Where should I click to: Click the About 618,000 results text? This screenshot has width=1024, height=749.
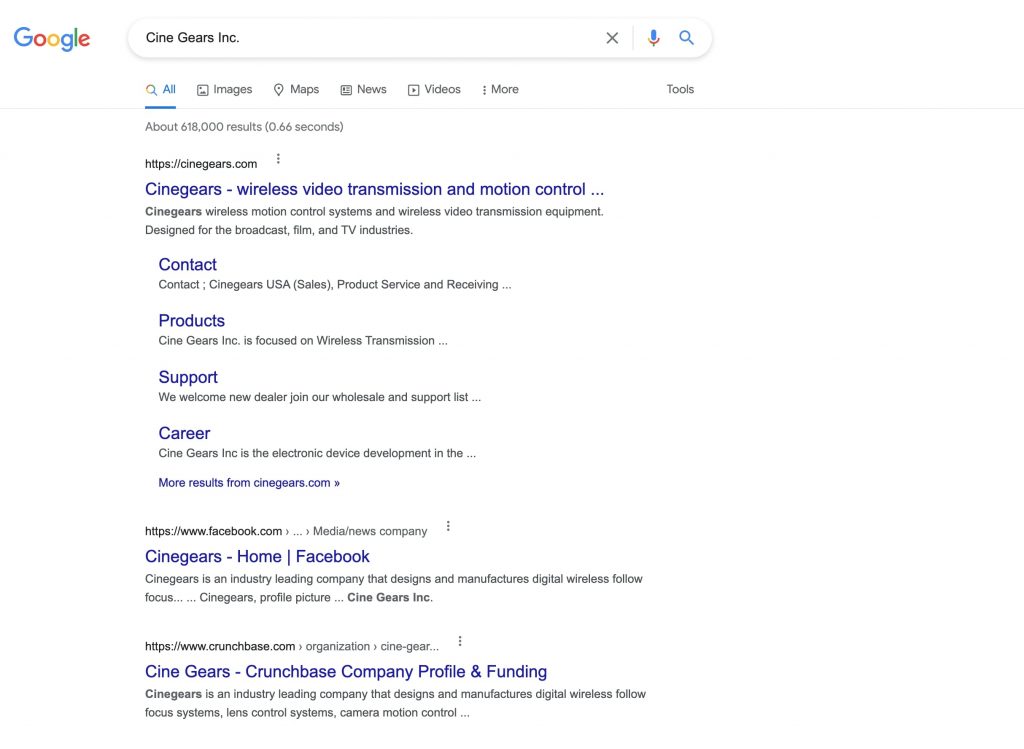pos(244,127)
